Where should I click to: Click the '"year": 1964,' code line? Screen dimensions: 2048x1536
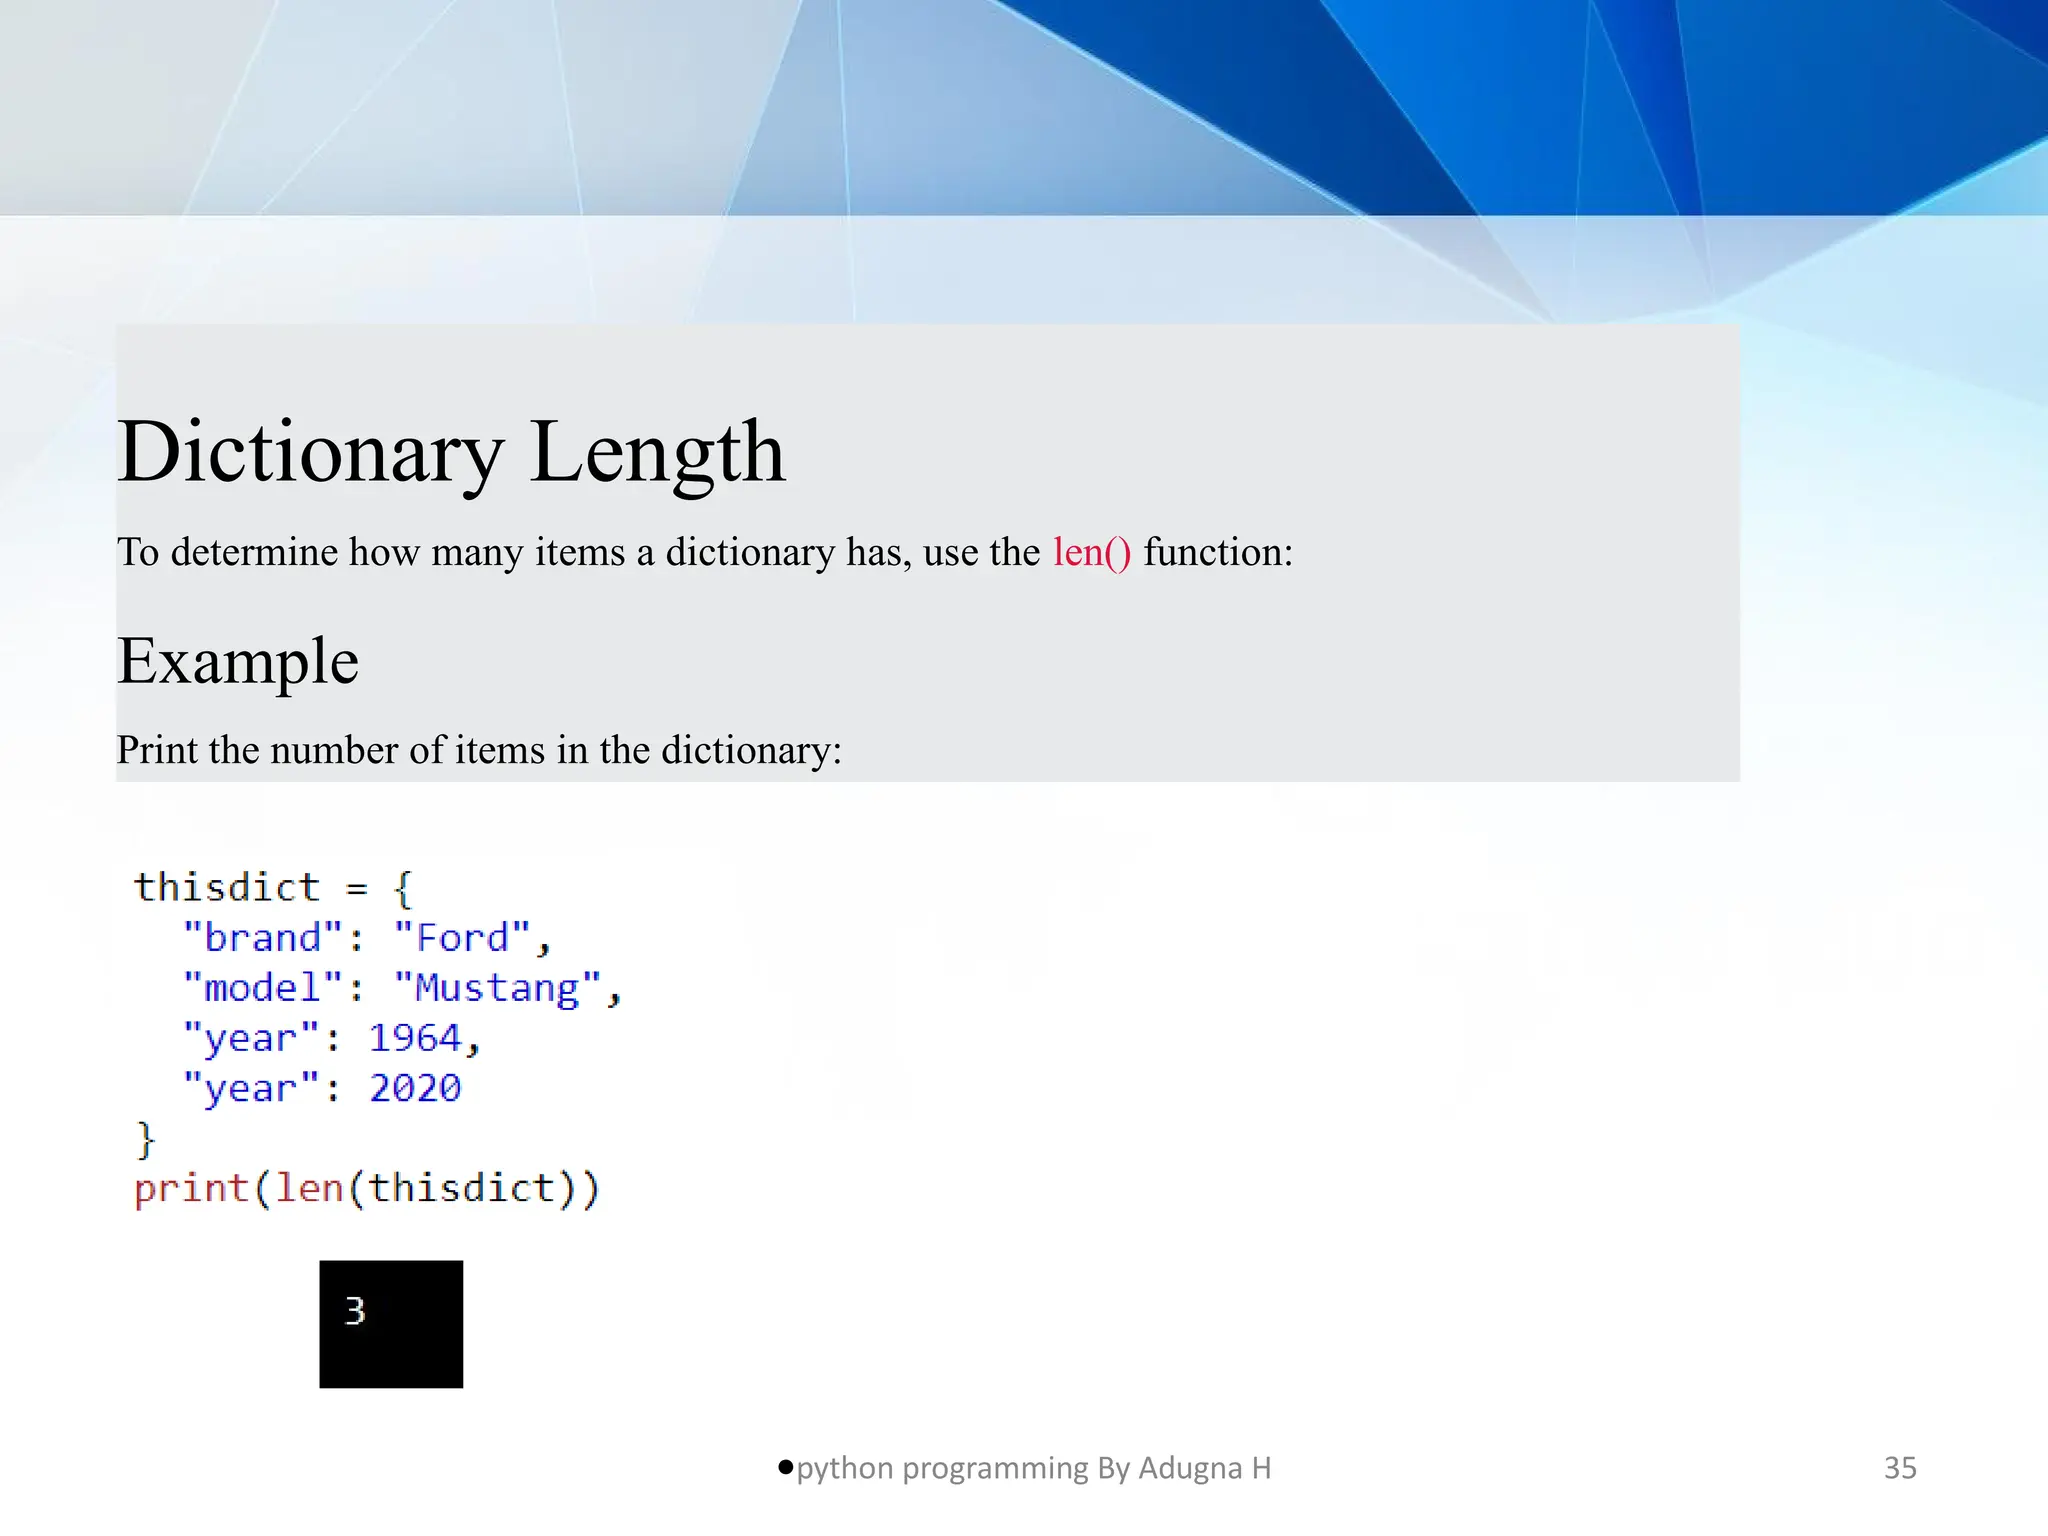(x=332, y=1038)
